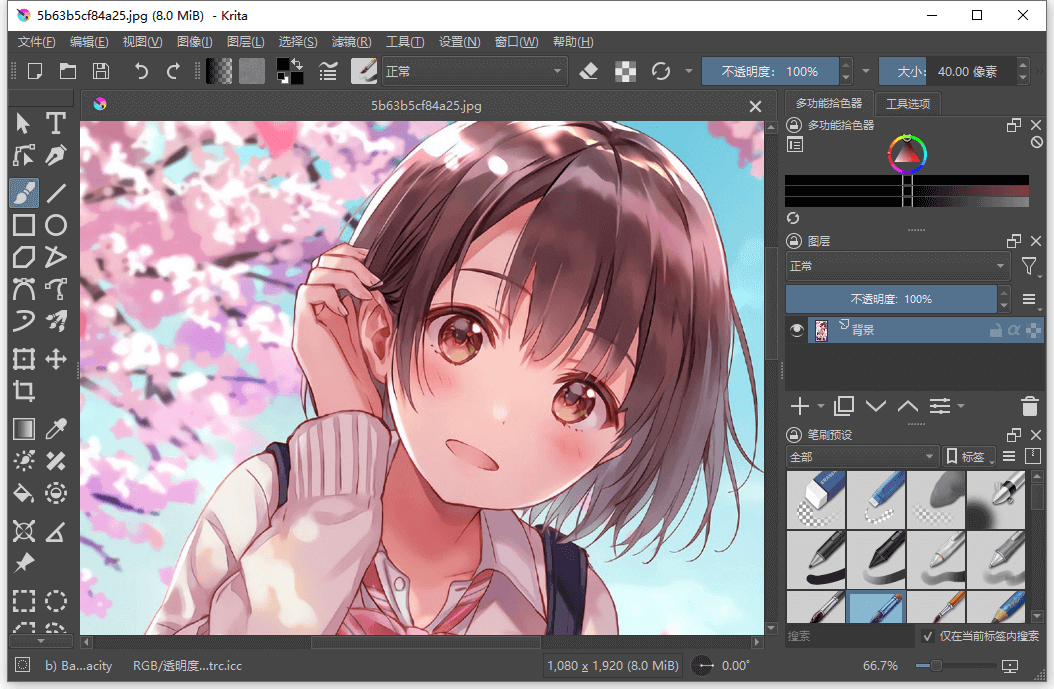The width and height of the screenshot is (1054, 689).
Task: Select the Ellipse tool
Action: pyautogui.click(x=56, y=225)
